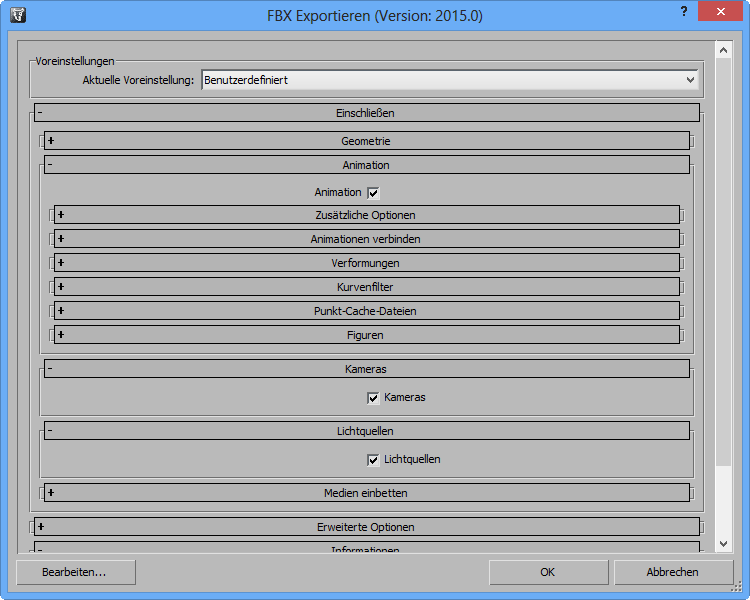The image size is (750, 600).
Task: Cancel with the Abbrechen button
Action: click(673, 572)
